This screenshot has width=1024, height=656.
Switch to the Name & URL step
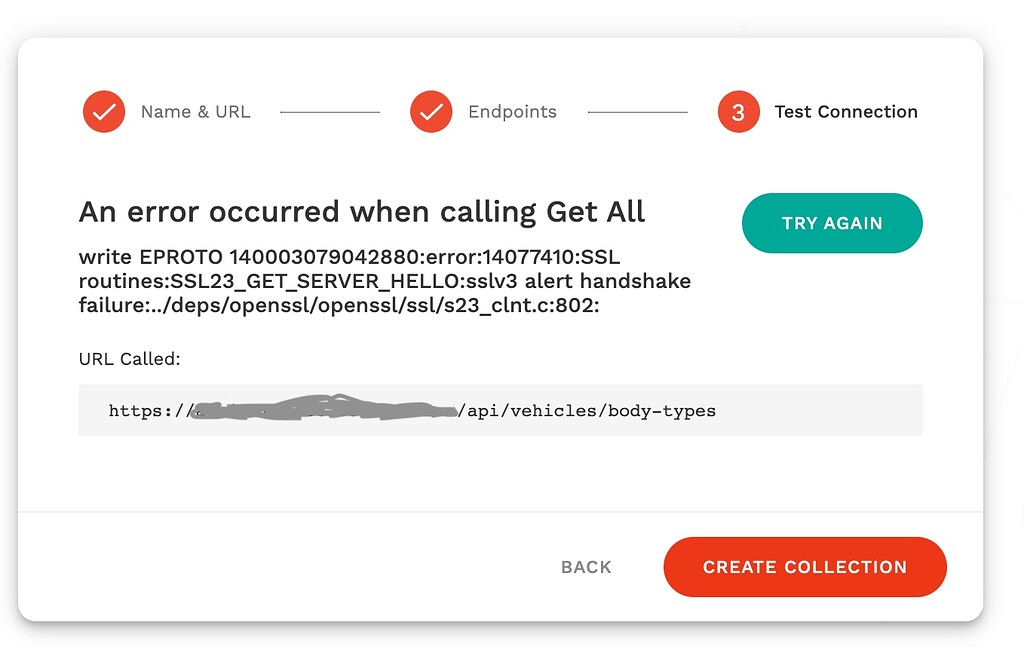pyautogui.click(x=196, y=112)
